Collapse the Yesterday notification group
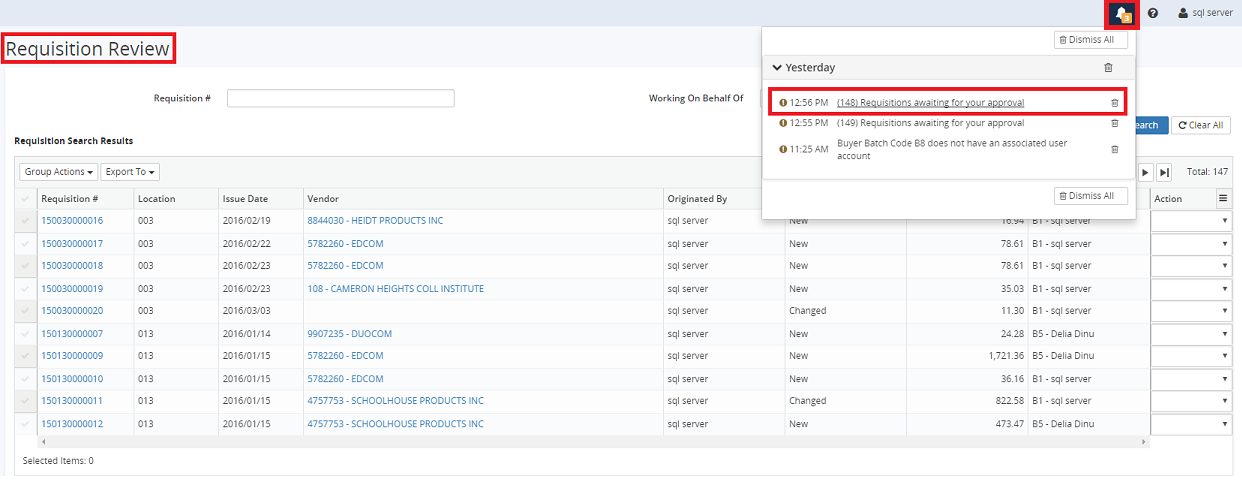 (x=777, y=68)
